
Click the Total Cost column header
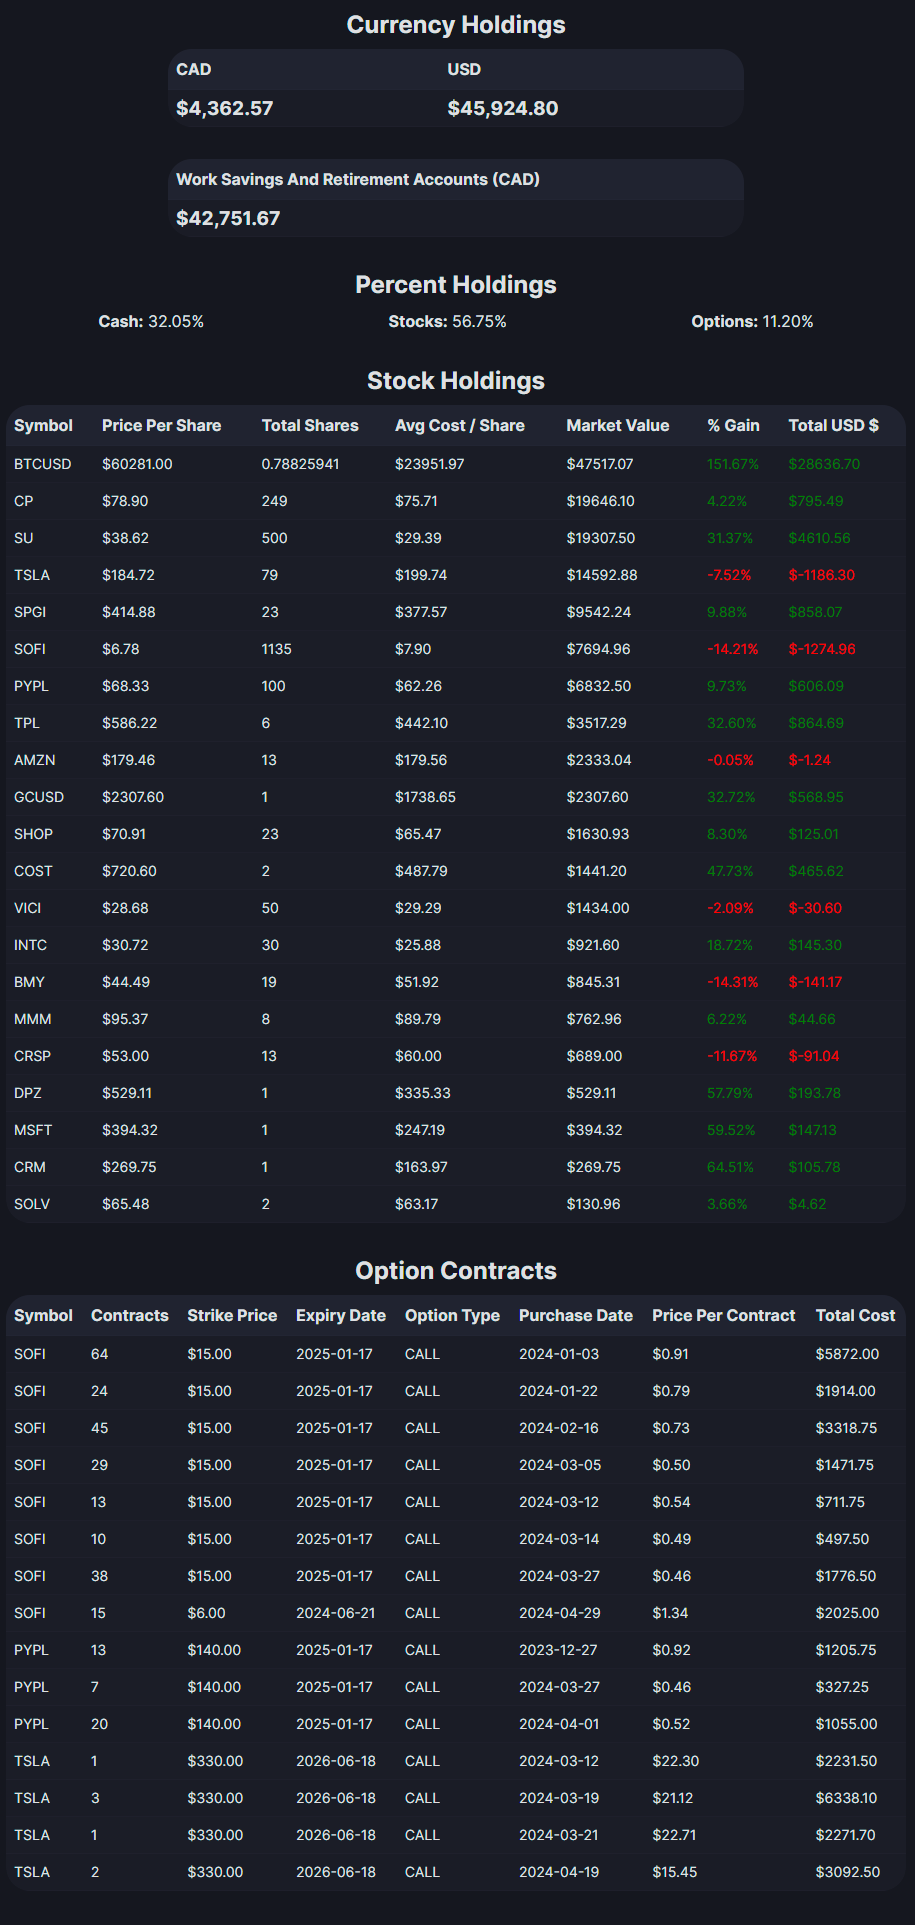pyautogui.click(x=855, y=1316)
